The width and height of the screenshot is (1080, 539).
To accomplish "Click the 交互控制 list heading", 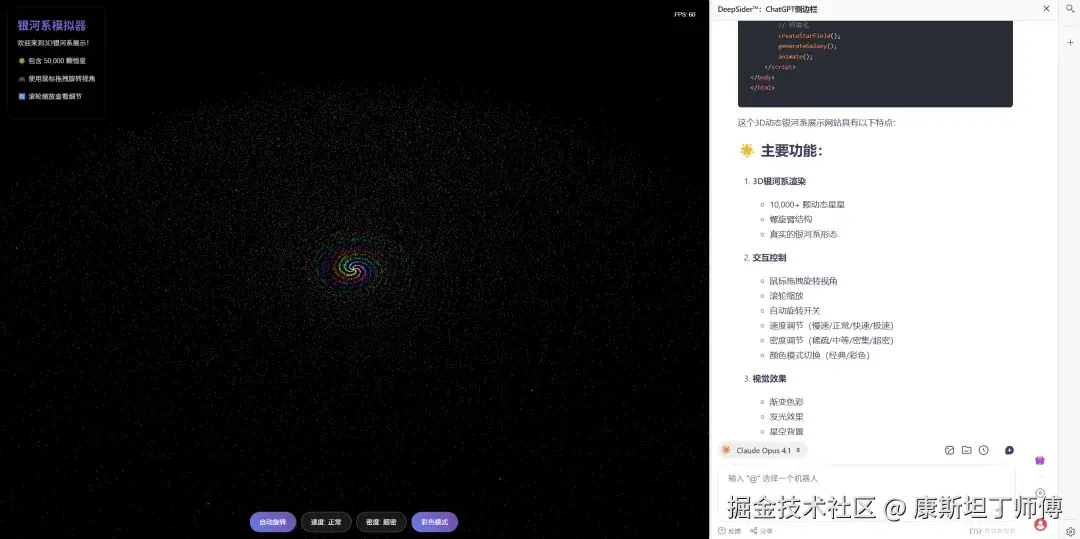I will [769, 257].
